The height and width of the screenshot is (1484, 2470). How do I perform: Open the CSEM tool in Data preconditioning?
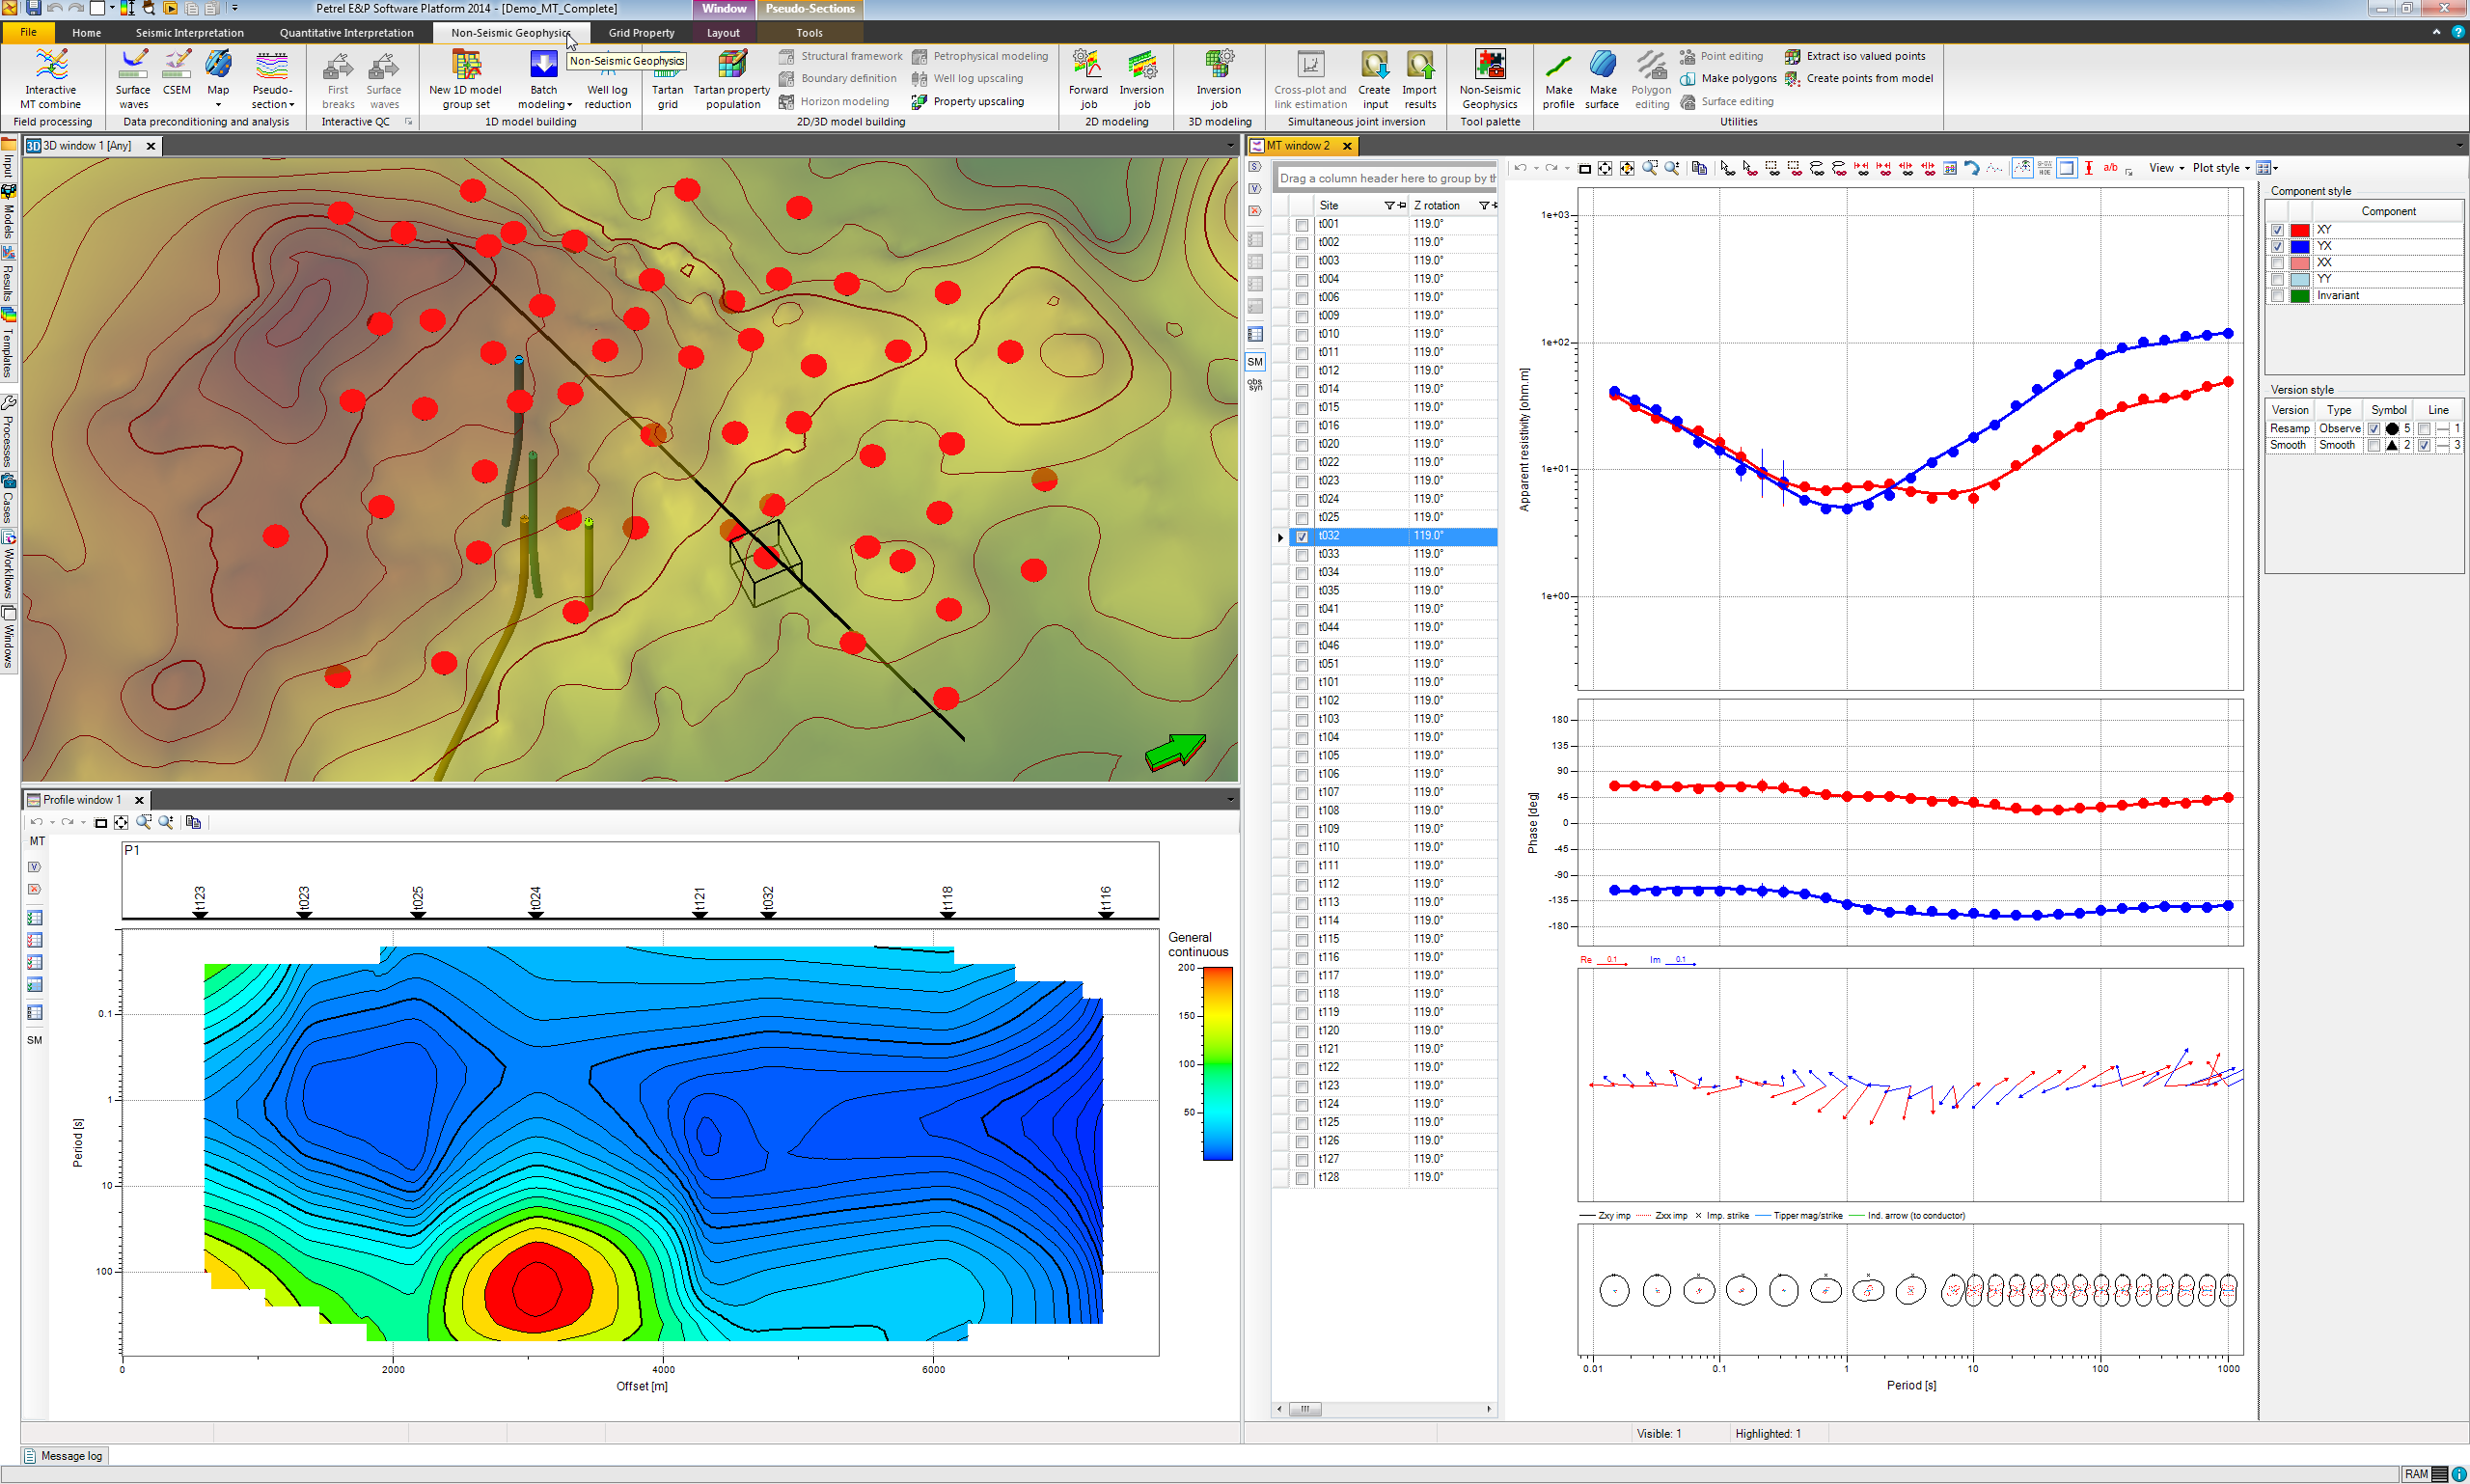pos(176,75)
